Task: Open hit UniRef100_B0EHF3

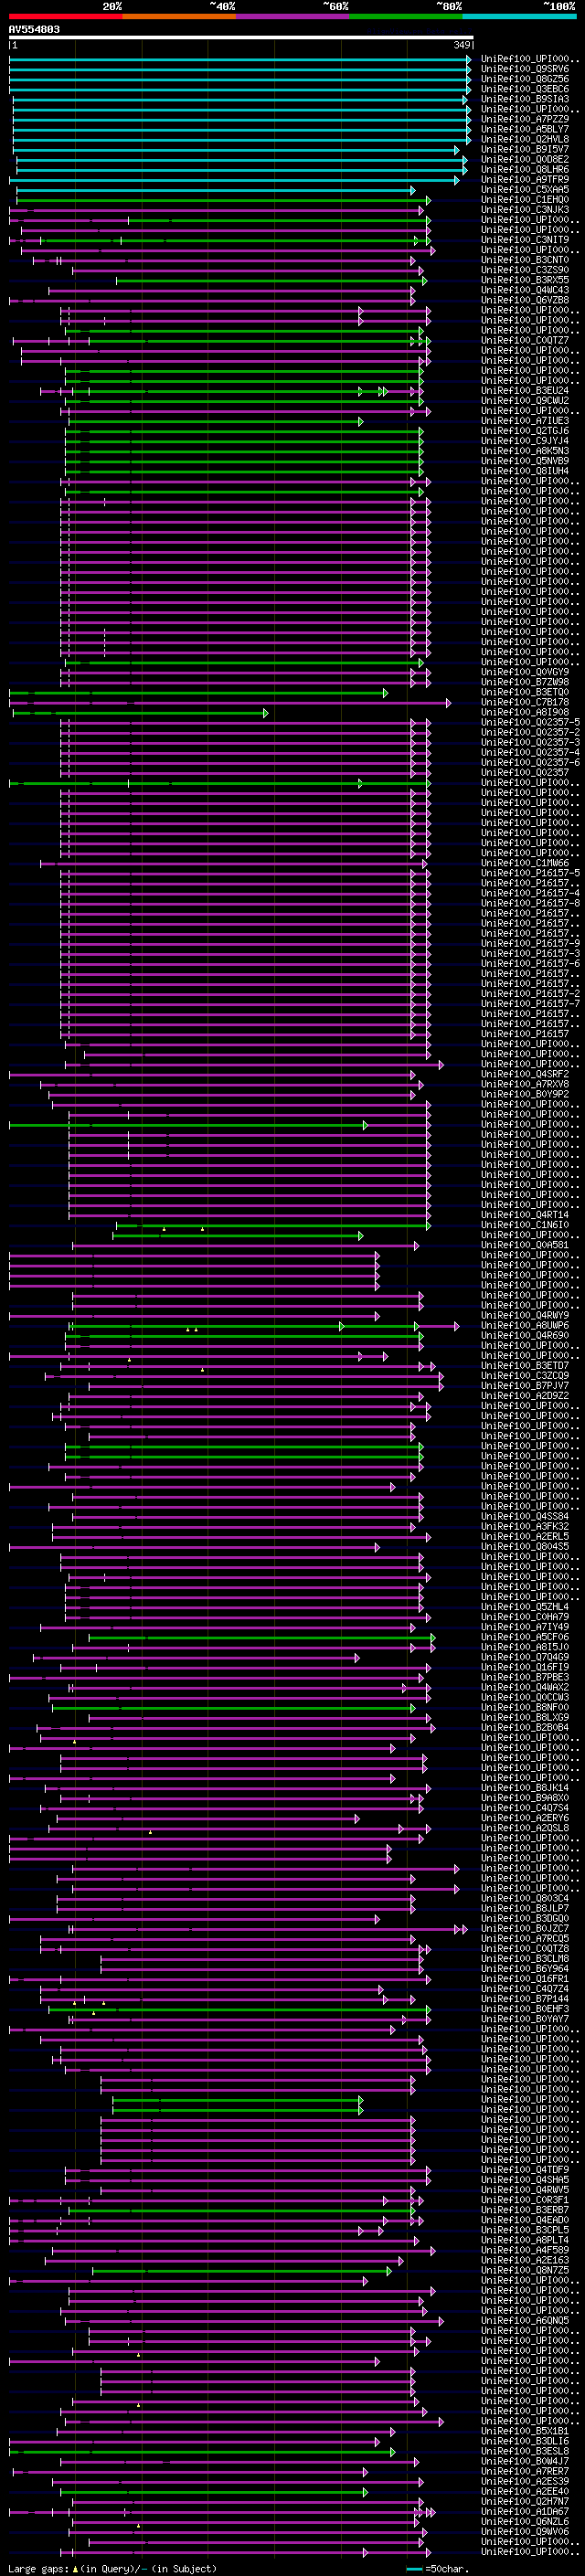Action: click(x=525, y=2008)
